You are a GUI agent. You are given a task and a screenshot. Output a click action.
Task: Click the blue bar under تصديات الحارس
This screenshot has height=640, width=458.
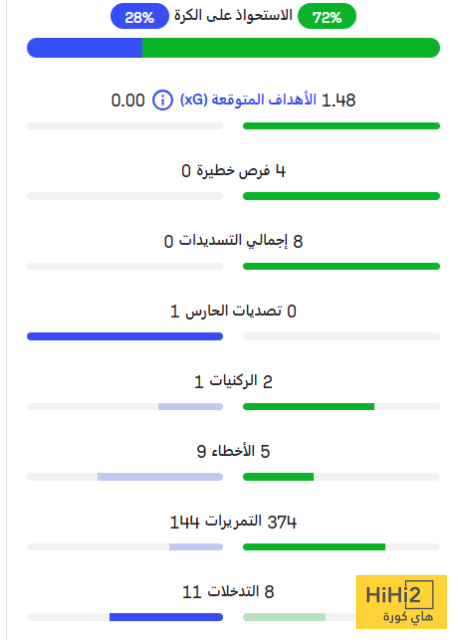pyautogui.click(x=125, y=336)
